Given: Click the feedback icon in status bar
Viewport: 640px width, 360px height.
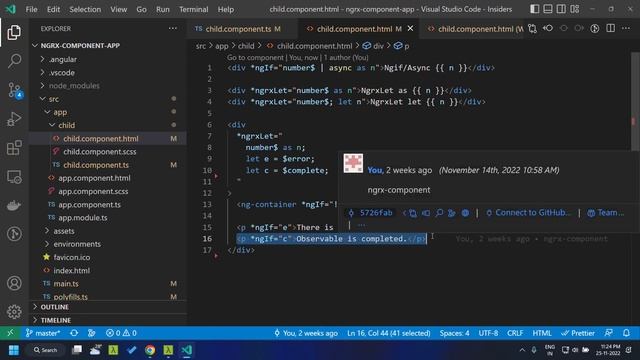Looking at the screenshot, I should [609, 333].
